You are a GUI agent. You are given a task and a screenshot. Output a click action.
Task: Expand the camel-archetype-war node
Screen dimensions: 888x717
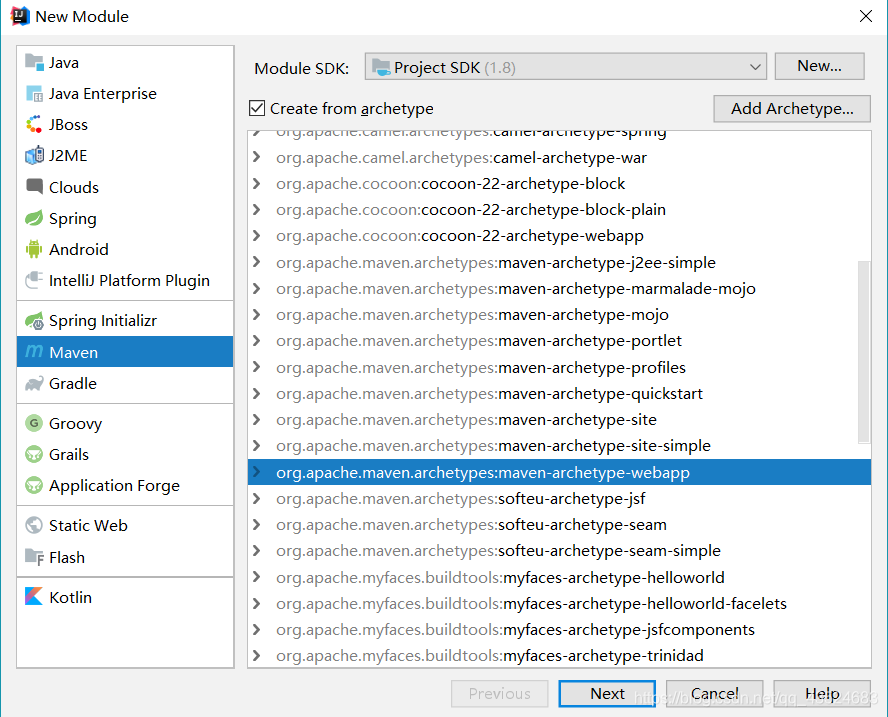click(257, 157)
